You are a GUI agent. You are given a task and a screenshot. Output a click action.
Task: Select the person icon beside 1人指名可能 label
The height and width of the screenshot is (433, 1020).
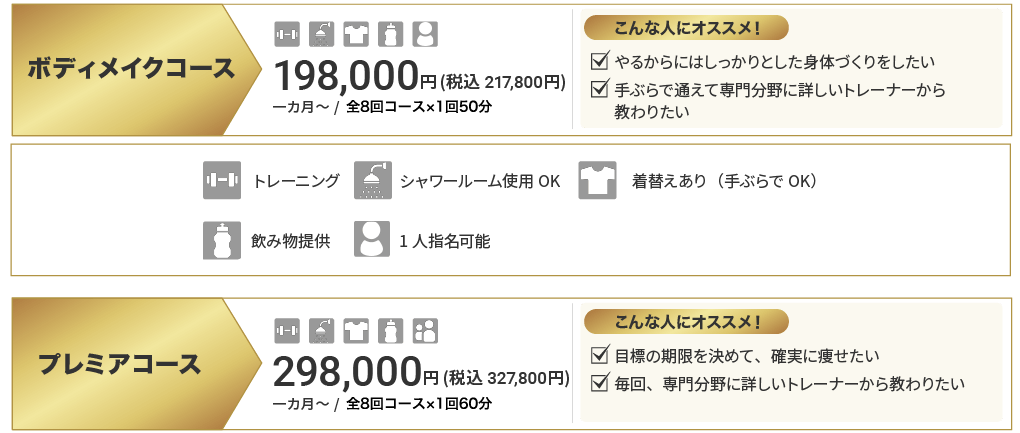point(372,240)
